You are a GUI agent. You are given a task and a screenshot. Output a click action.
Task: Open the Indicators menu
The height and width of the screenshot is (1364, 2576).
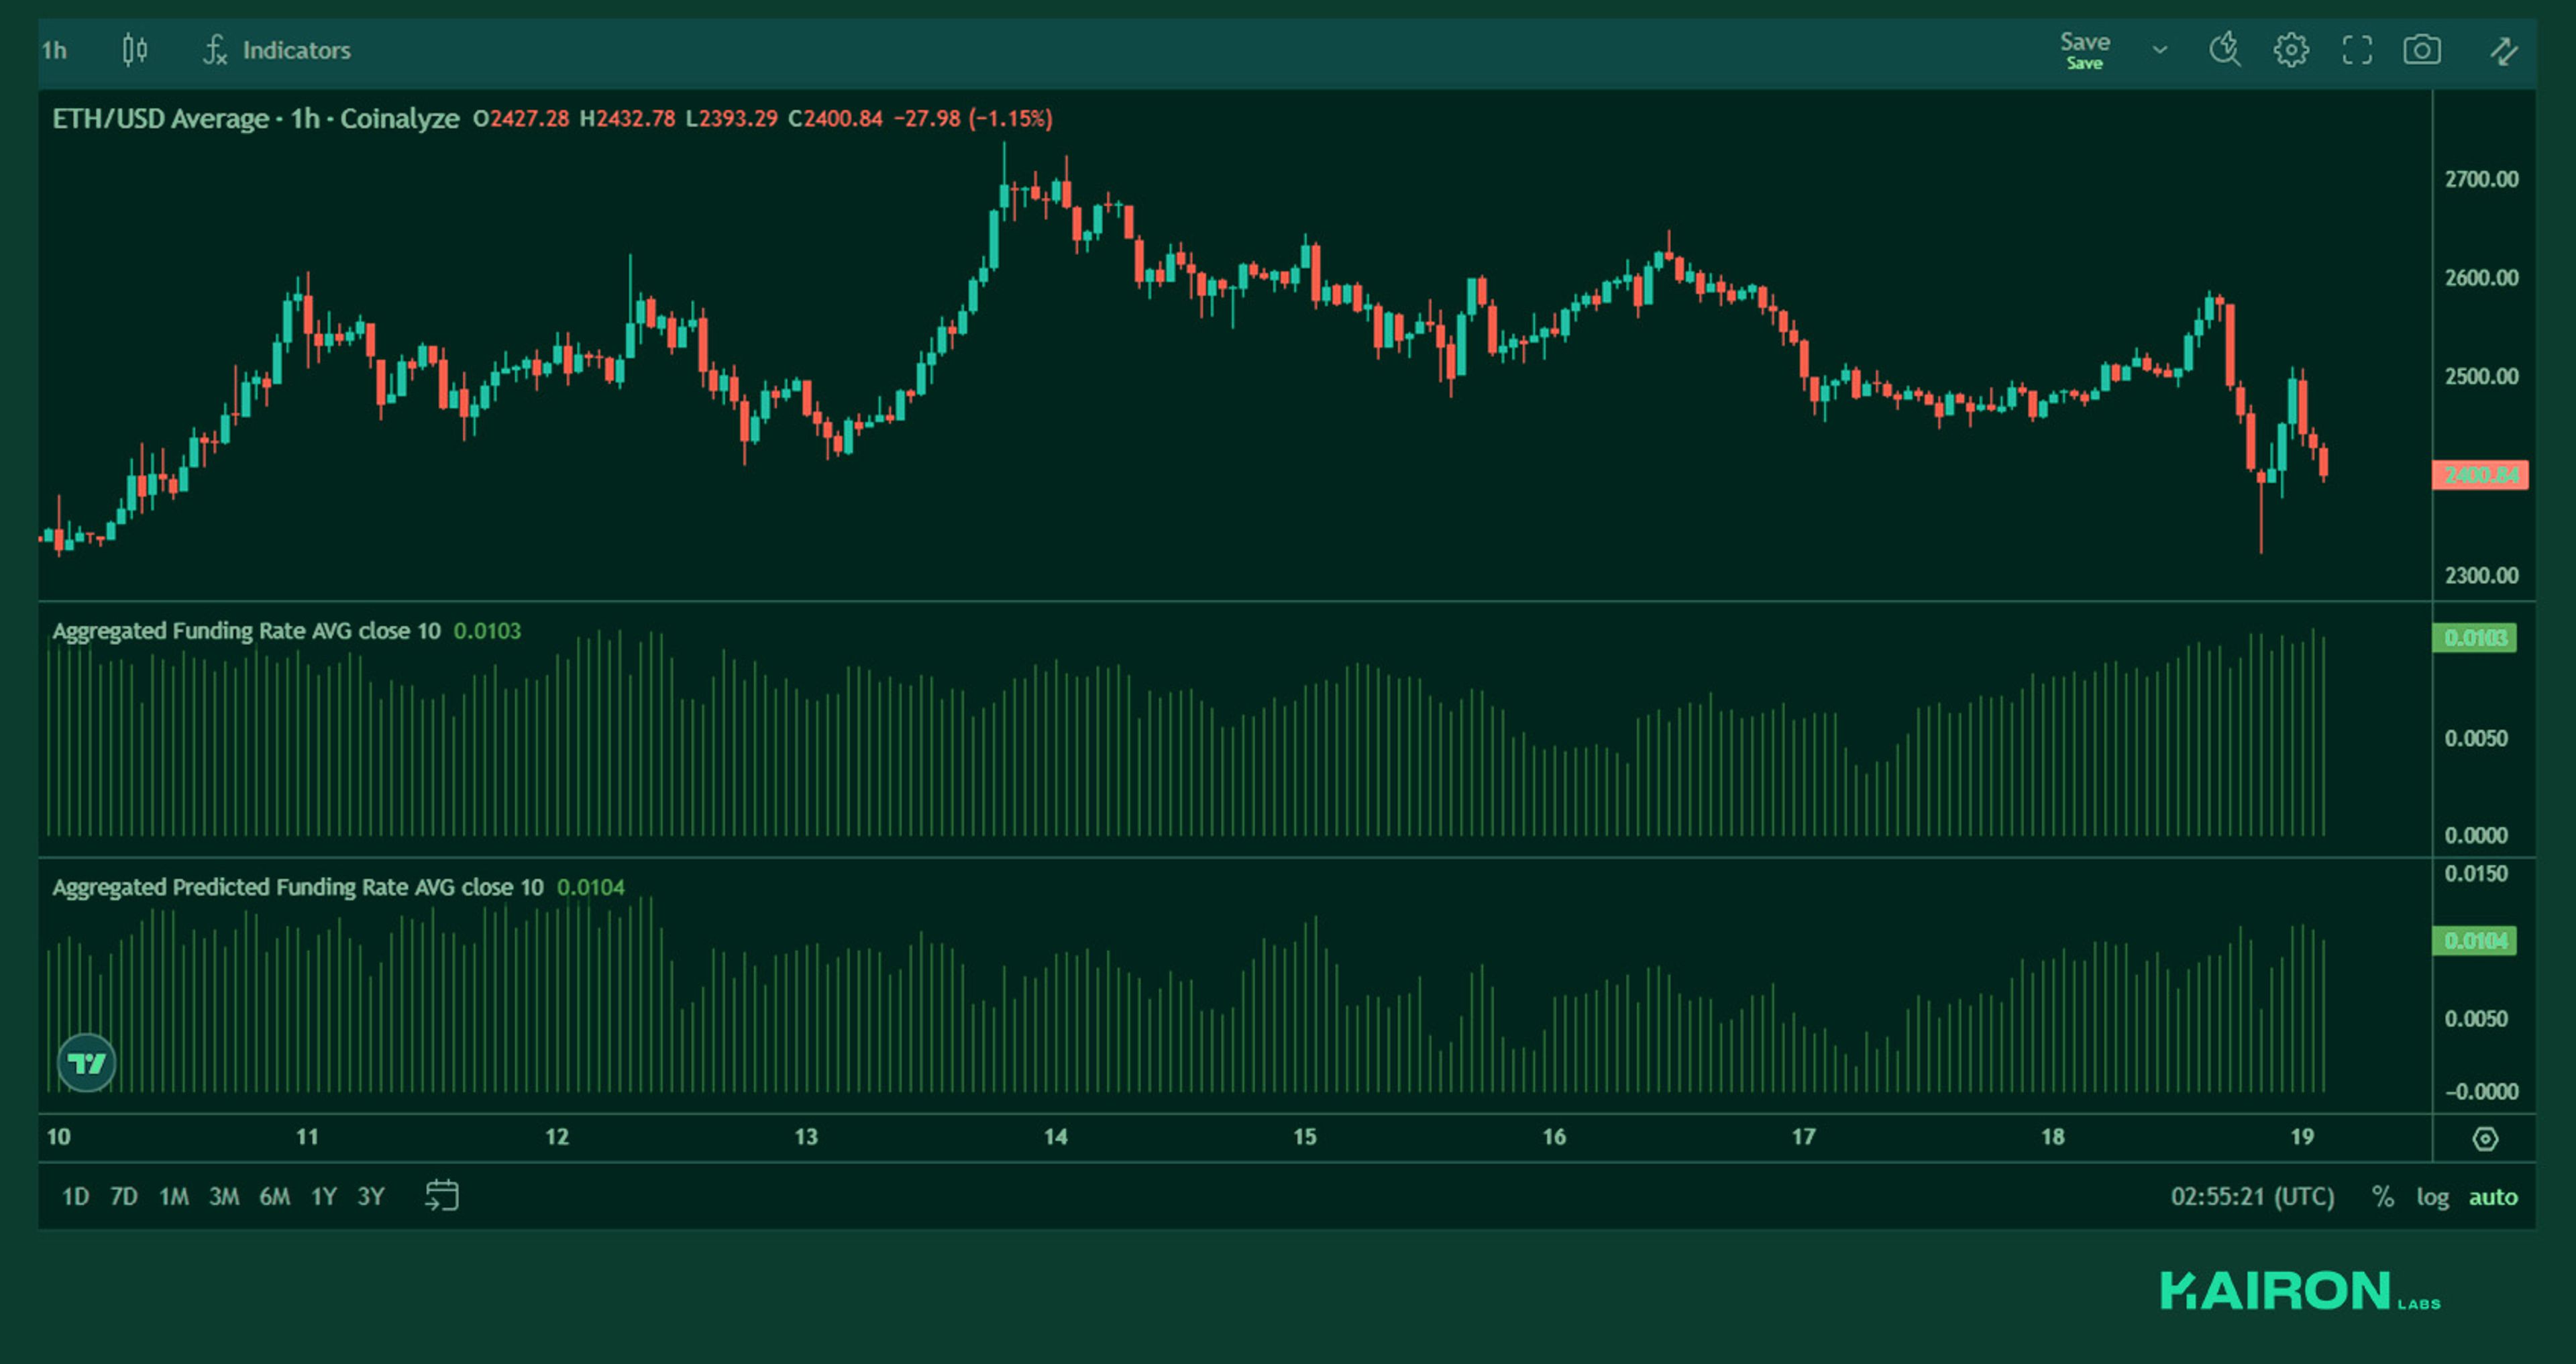click(x=277, y=50)
